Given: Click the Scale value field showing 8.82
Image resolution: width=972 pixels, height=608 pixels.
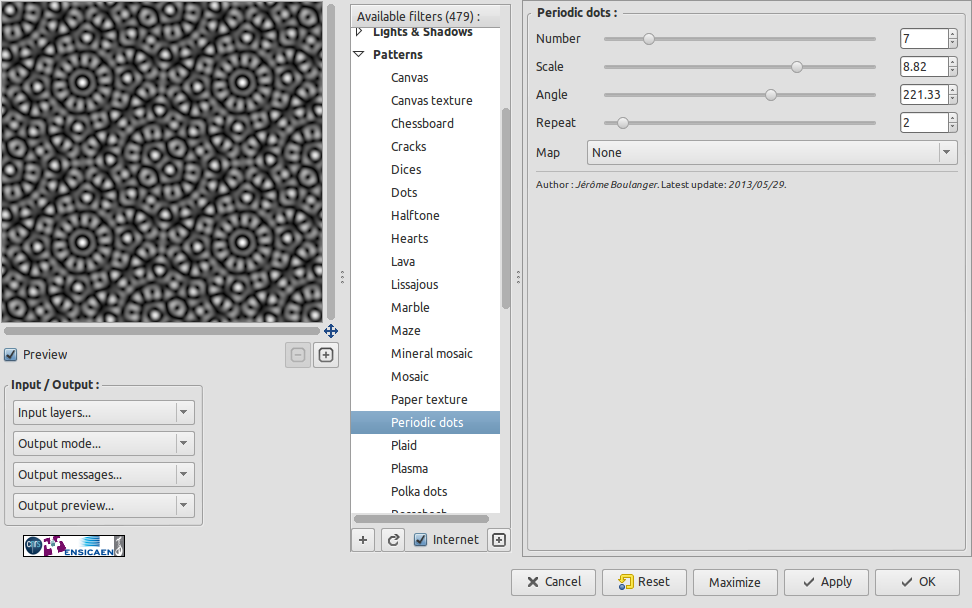Looking at the screenshot, I should point(924,66).
